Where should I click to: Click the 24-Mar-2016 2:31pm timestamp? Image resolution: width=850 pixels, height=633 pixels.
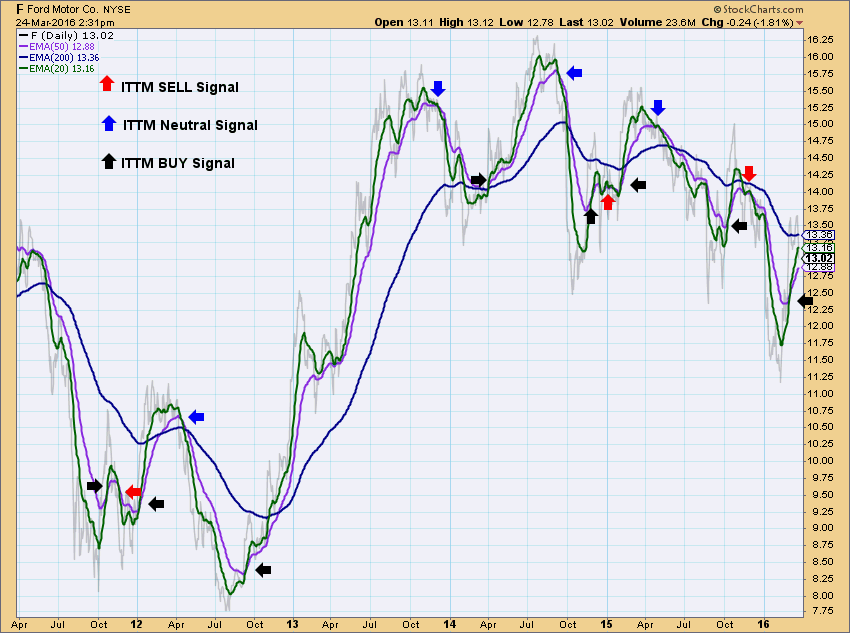(65, 23)
